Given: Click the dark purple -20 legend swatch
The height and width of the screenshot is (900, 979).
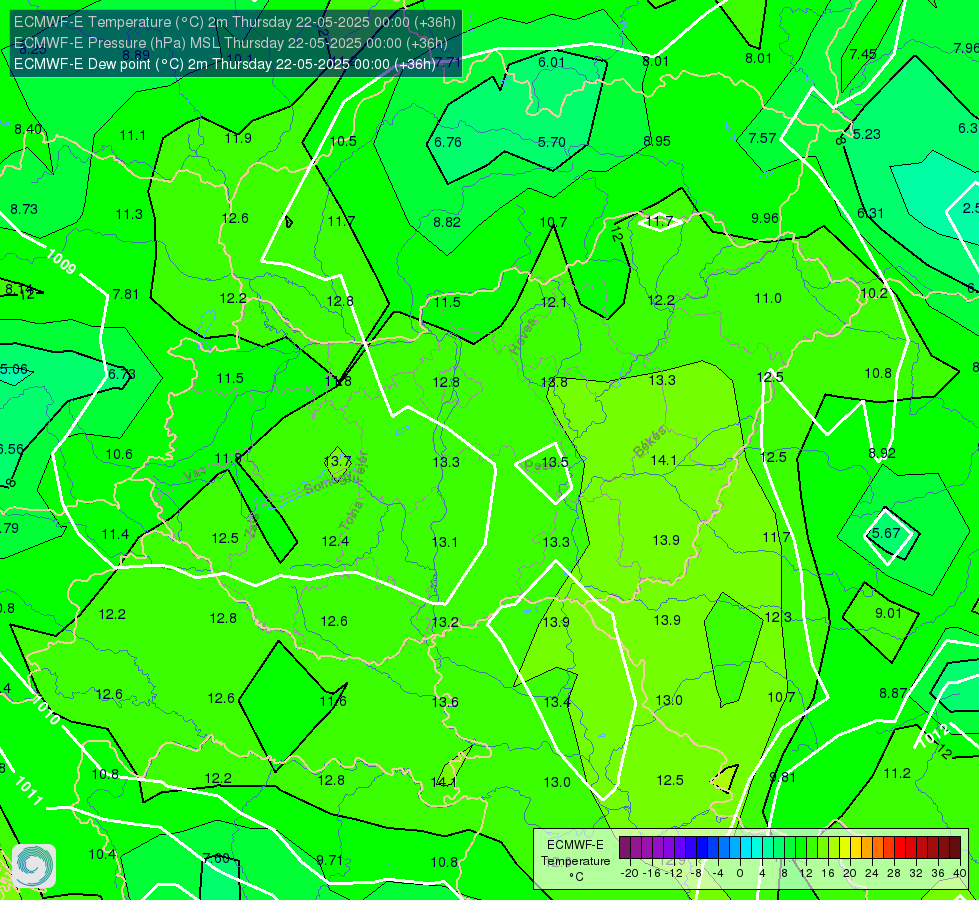Looking at the screenshot, I should [625, 848].
